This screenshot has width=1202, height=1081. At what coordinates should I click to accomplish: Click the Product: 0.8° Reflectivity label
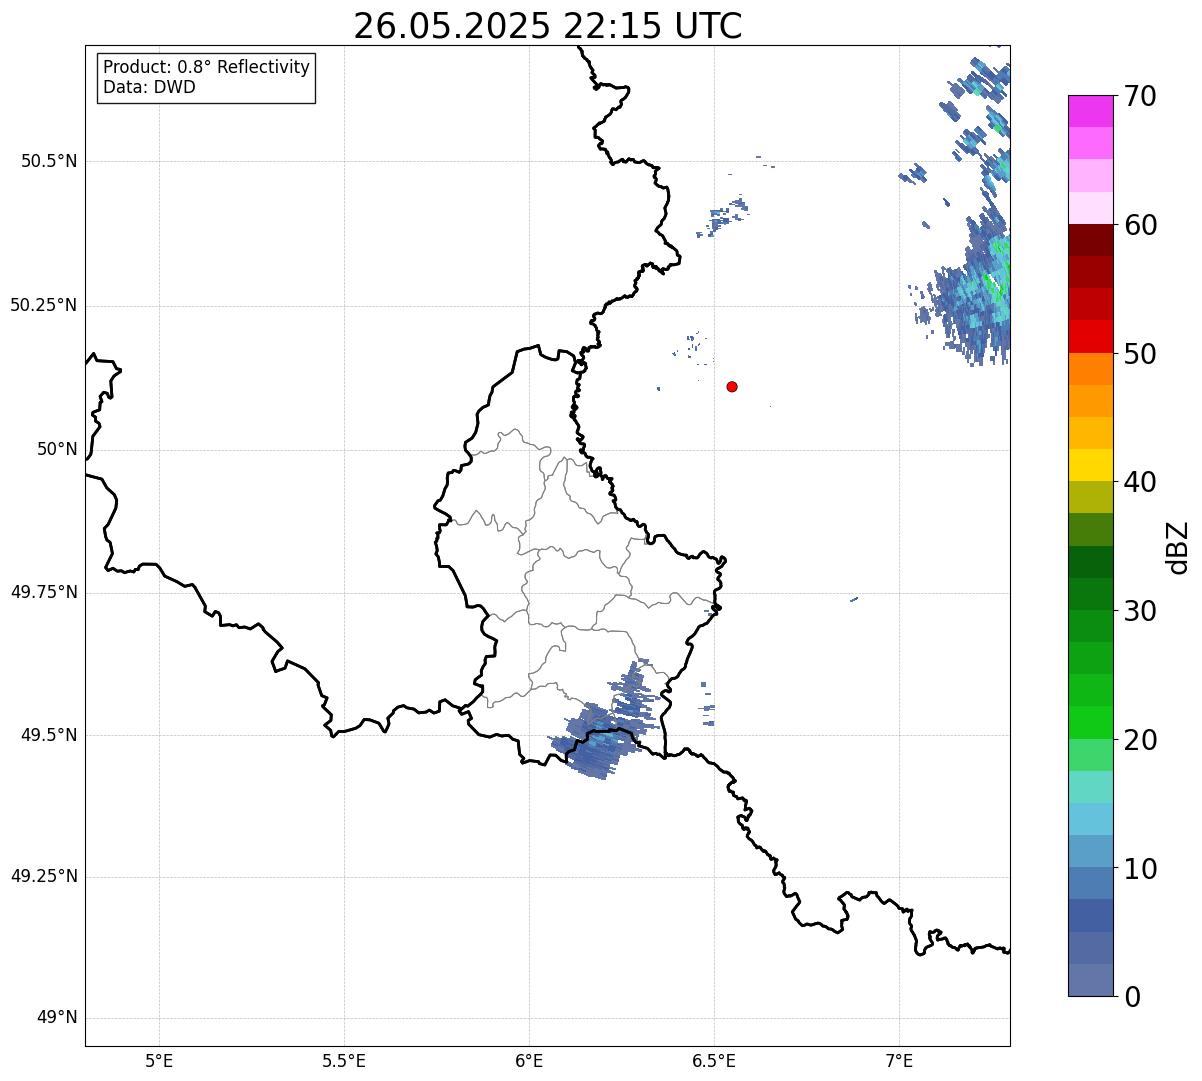coord(207,67)
